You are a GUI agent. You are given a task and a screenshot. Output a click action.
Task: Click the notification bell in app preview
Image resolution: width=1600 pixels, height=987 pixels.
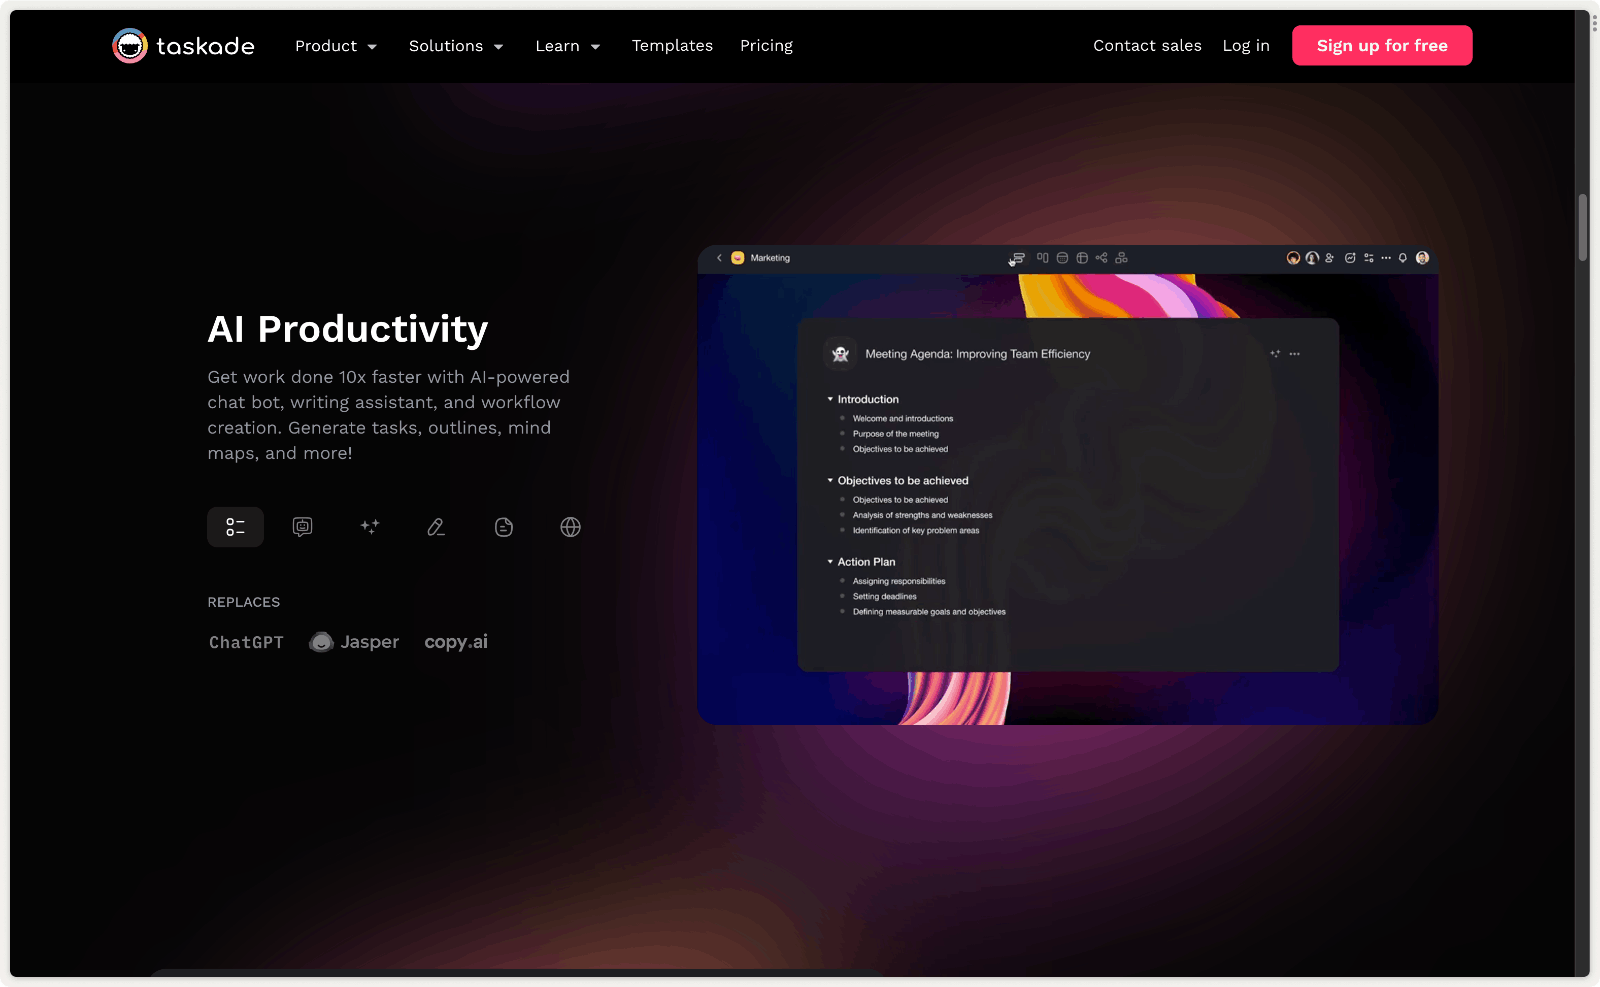(x=1403, y=258)
